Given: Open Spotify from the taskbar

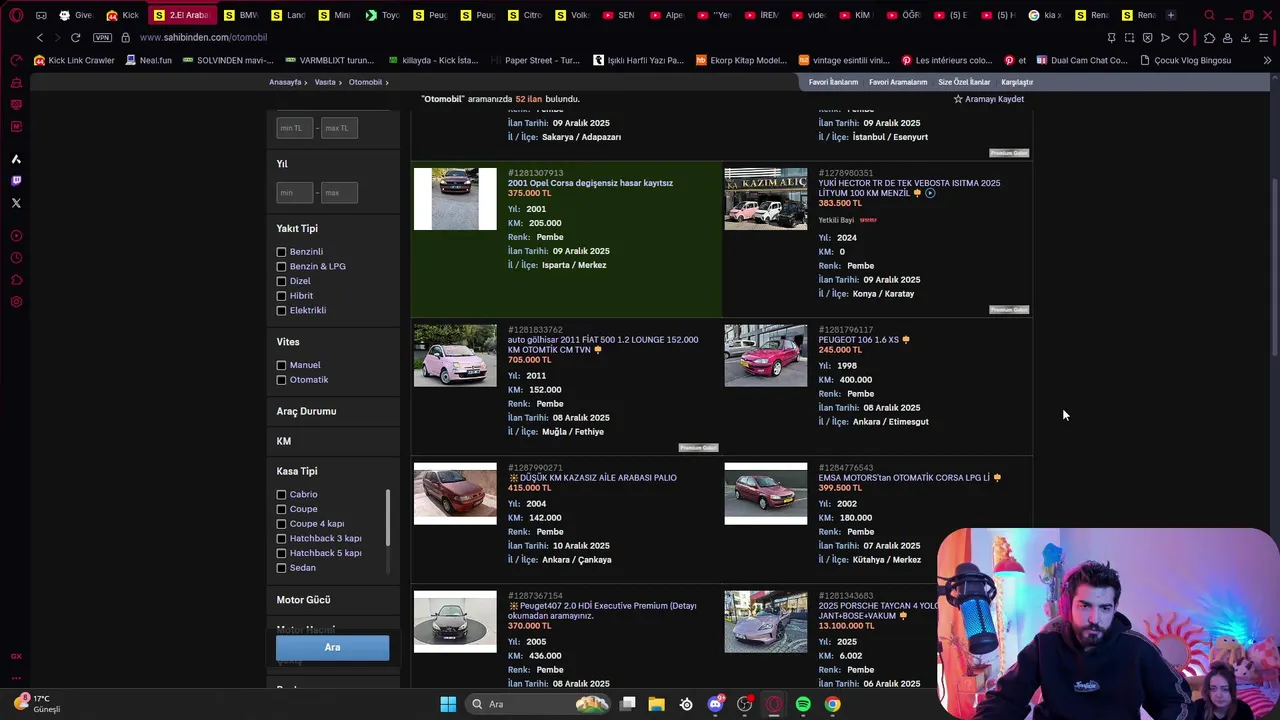Looking at the screenshot, I should (x=803, y=704).
